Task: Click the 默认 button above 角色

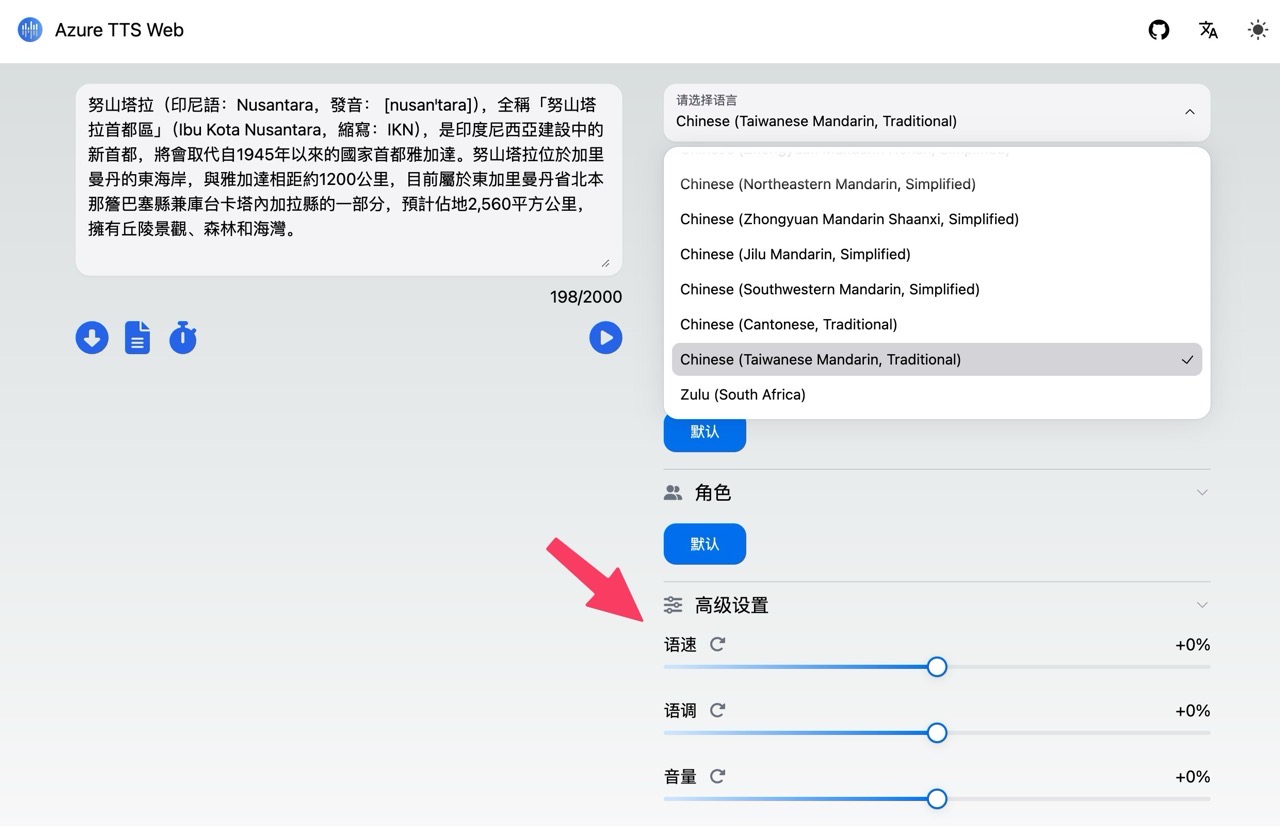Action: point(705,432)
